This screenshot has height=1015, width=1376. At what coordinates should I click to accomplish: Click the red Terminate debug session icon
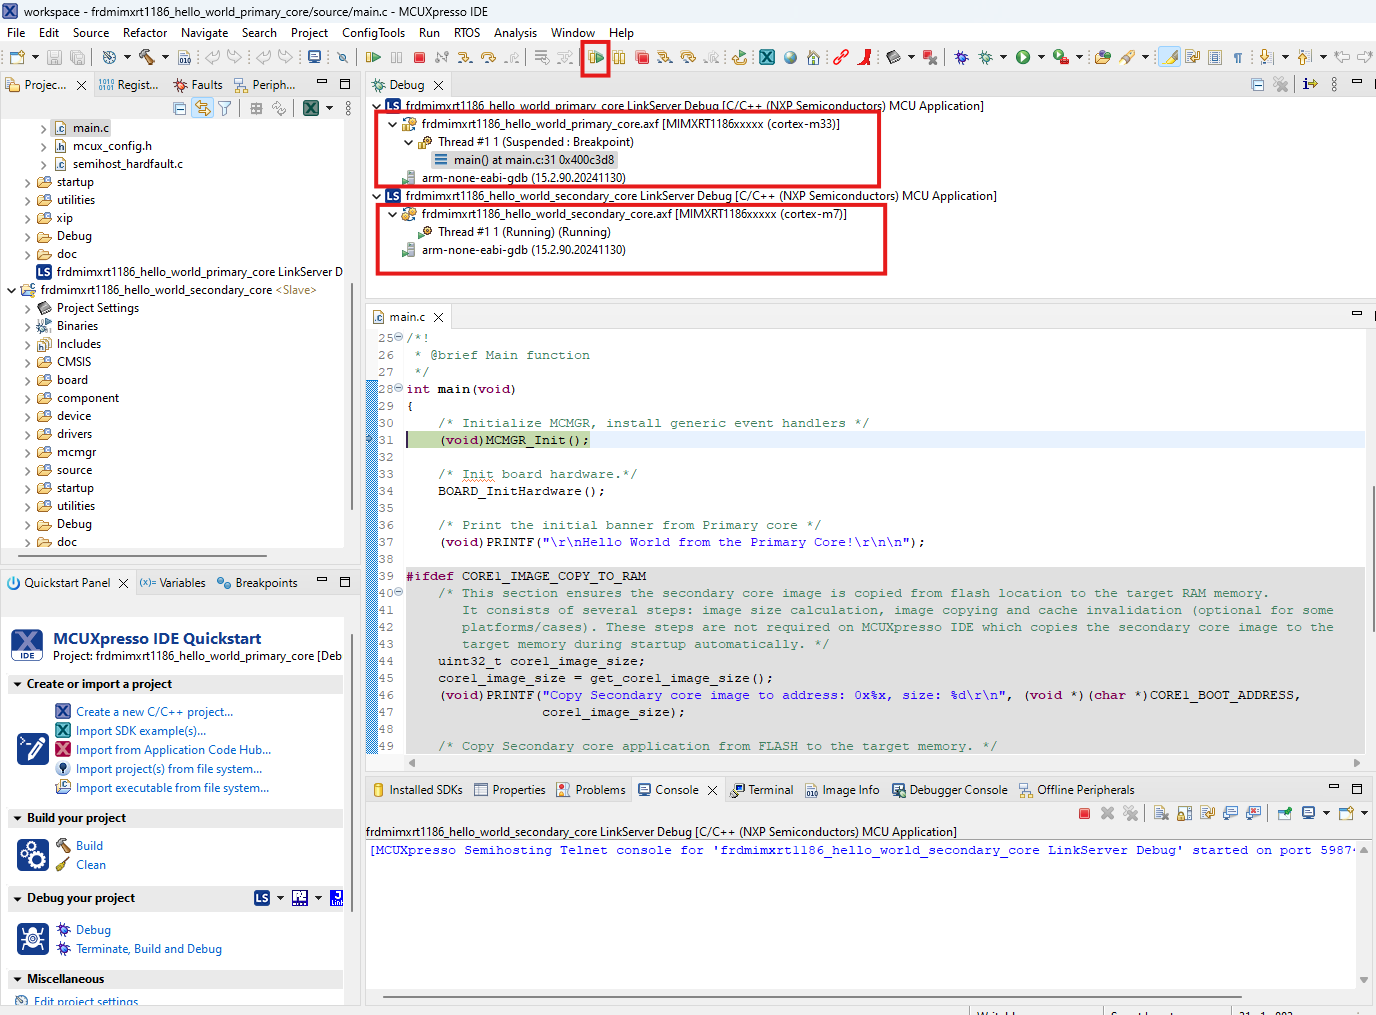[420, 58]
